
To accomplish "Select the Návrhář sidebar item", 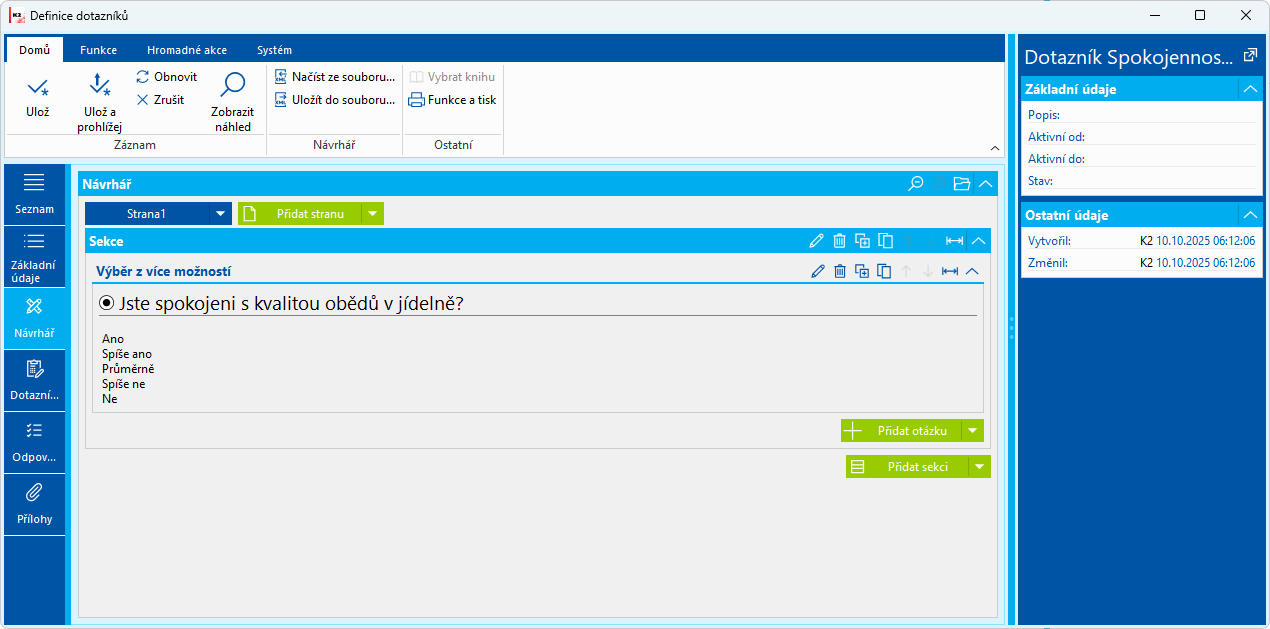I will (x=35, y=319).
